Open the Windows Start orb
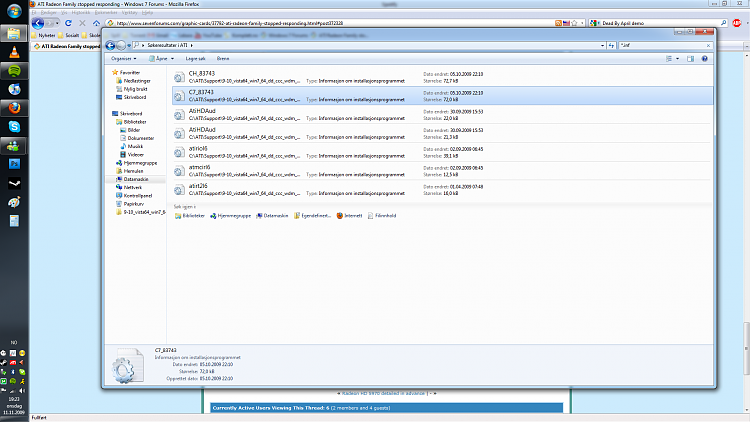Viewport: 750px width, 422px height. pyautogui.click(x=14, y=11)
